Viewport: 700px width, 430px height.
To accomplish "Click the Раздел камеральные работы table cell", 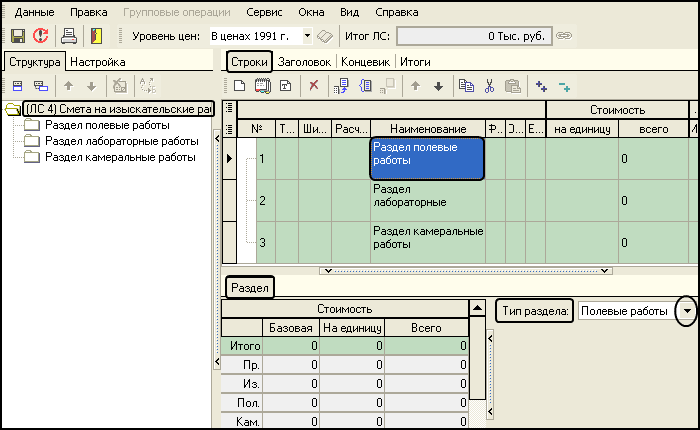I will [x=427, y=237].
